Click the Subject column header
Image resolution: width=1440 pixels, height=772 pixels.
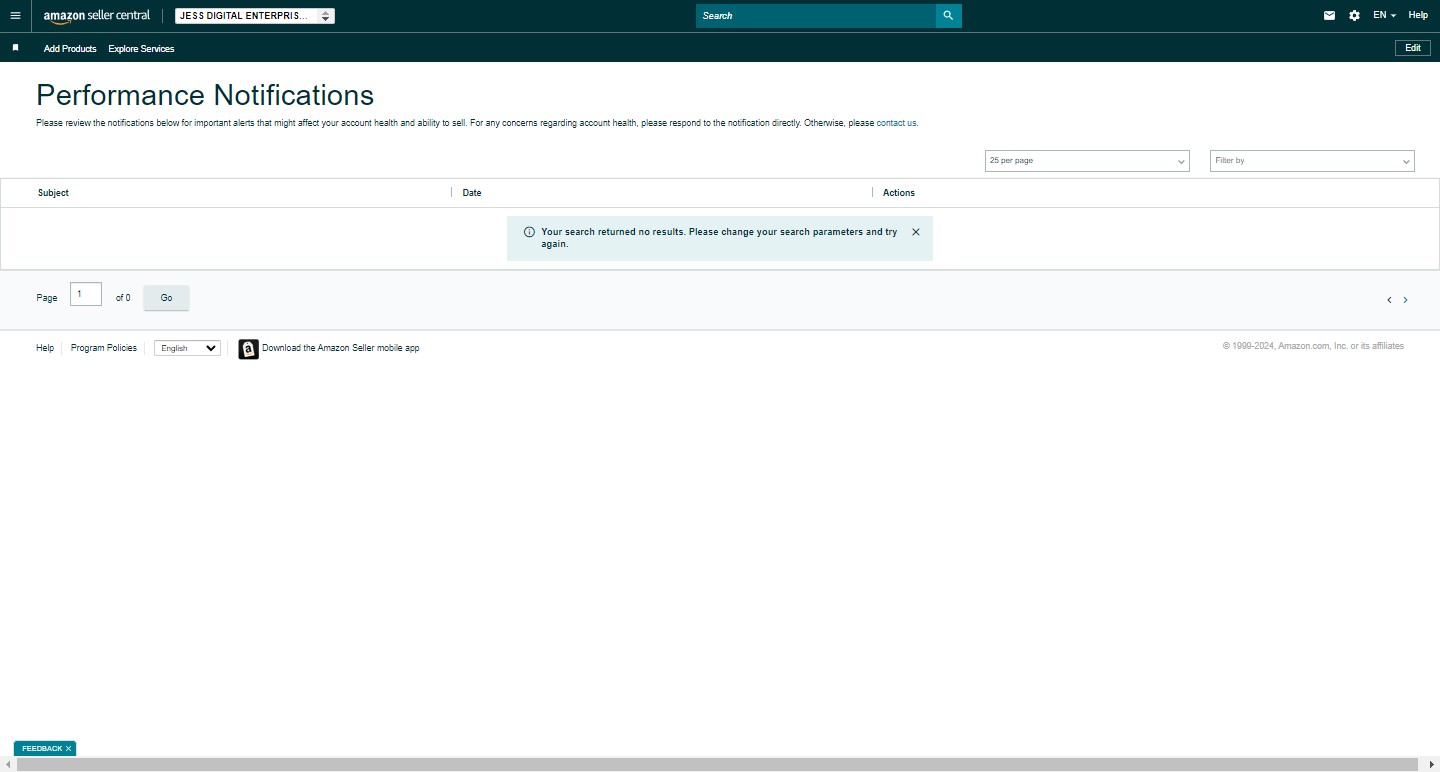click(53, 193)
